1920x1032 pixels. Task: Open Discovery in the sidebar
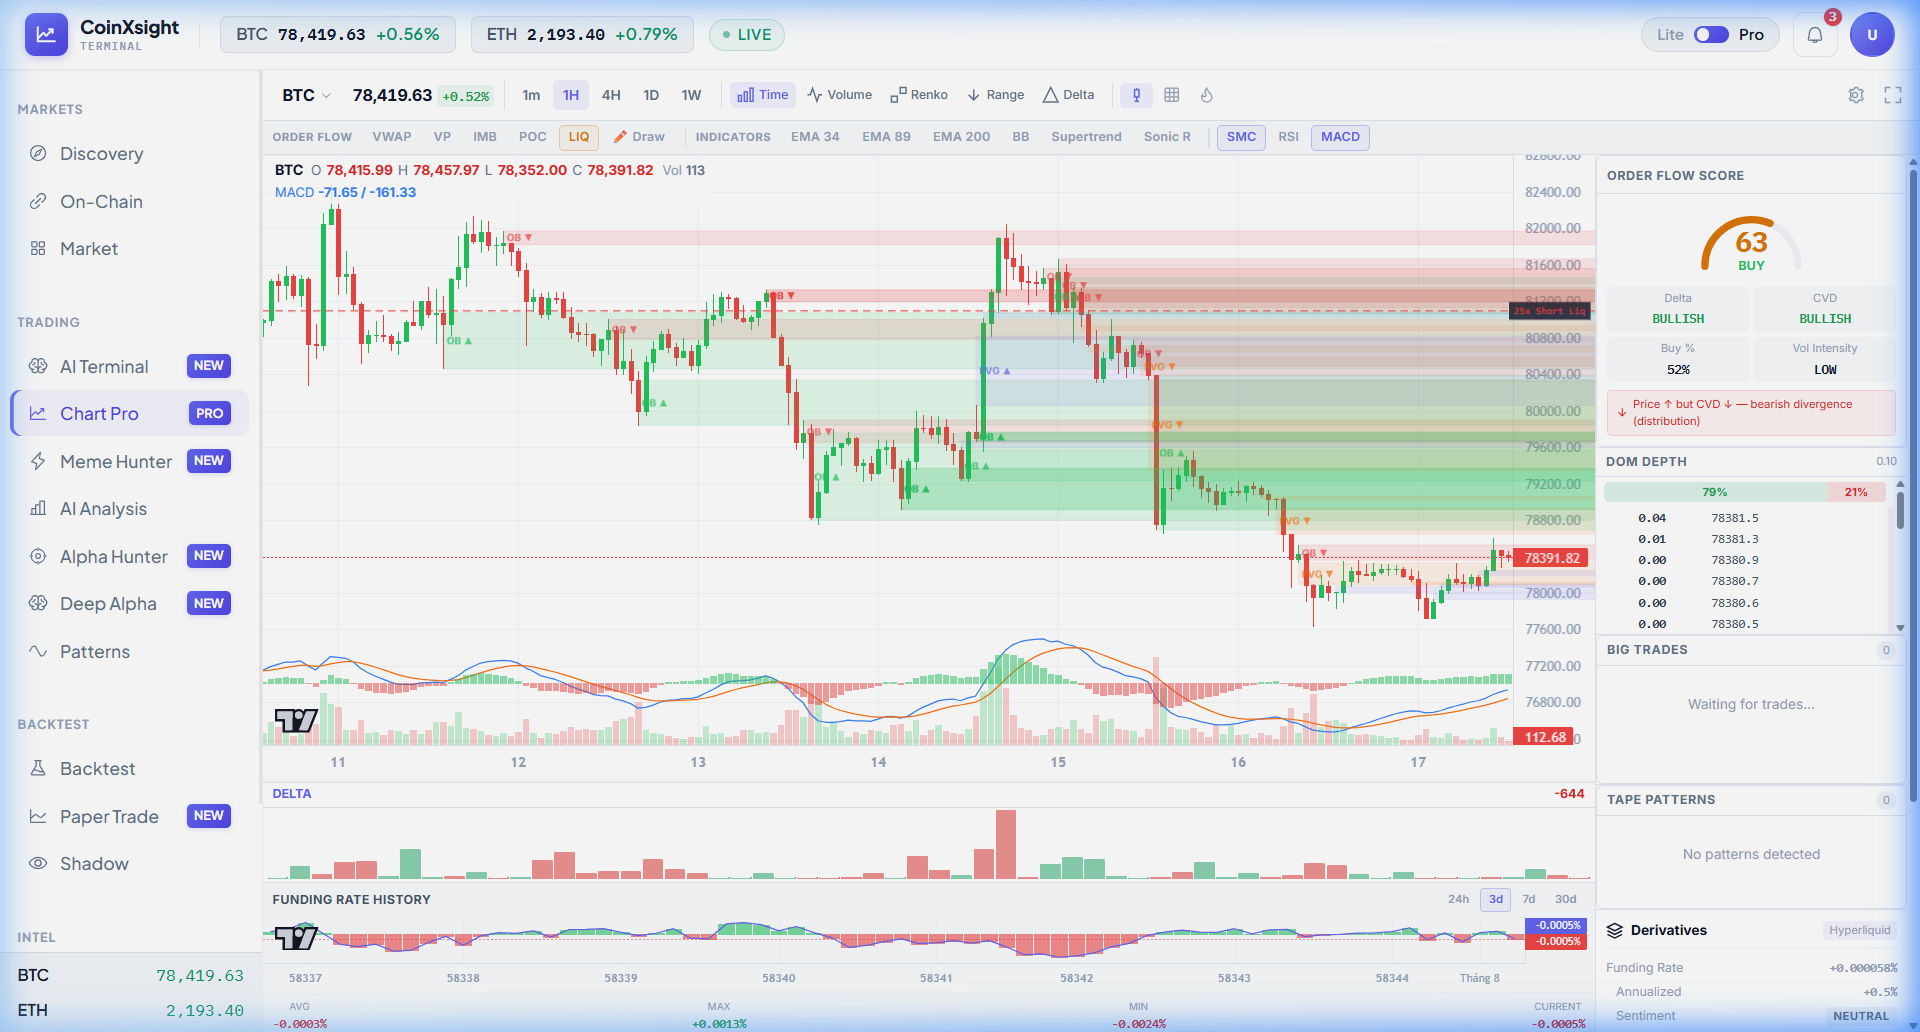coord(130,154)
